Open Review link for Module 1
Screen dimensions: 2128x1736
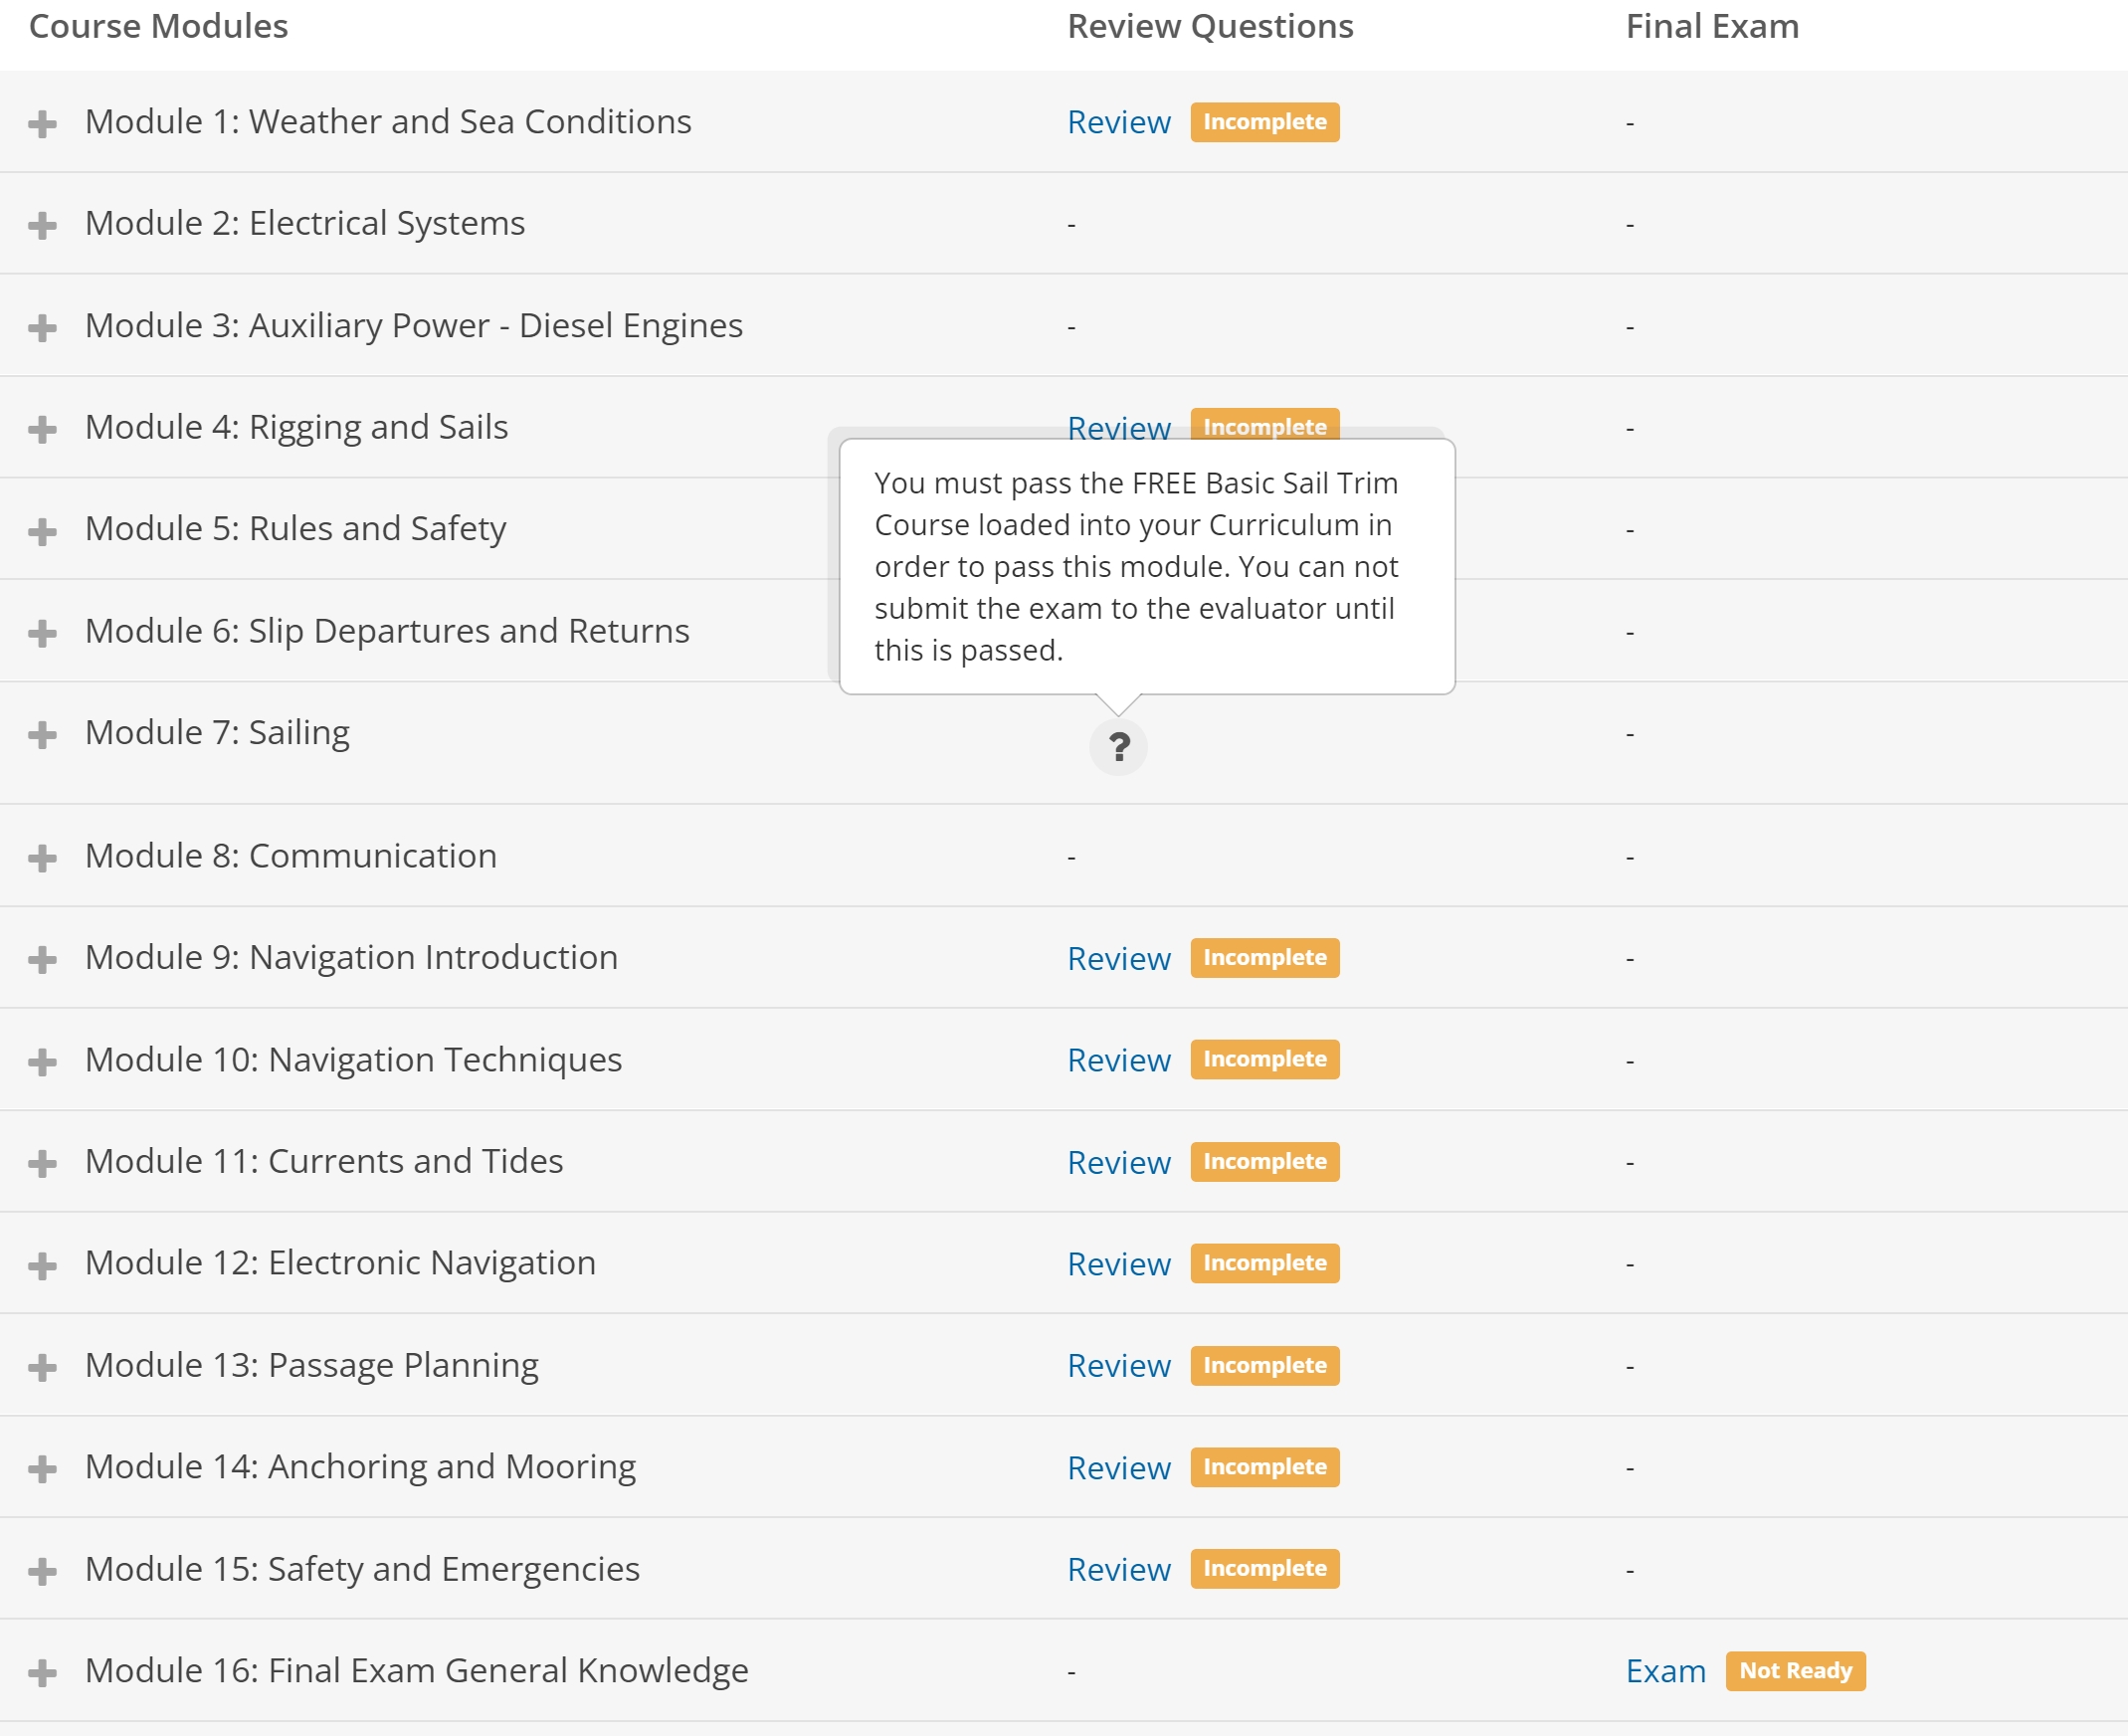(1118, 122)
